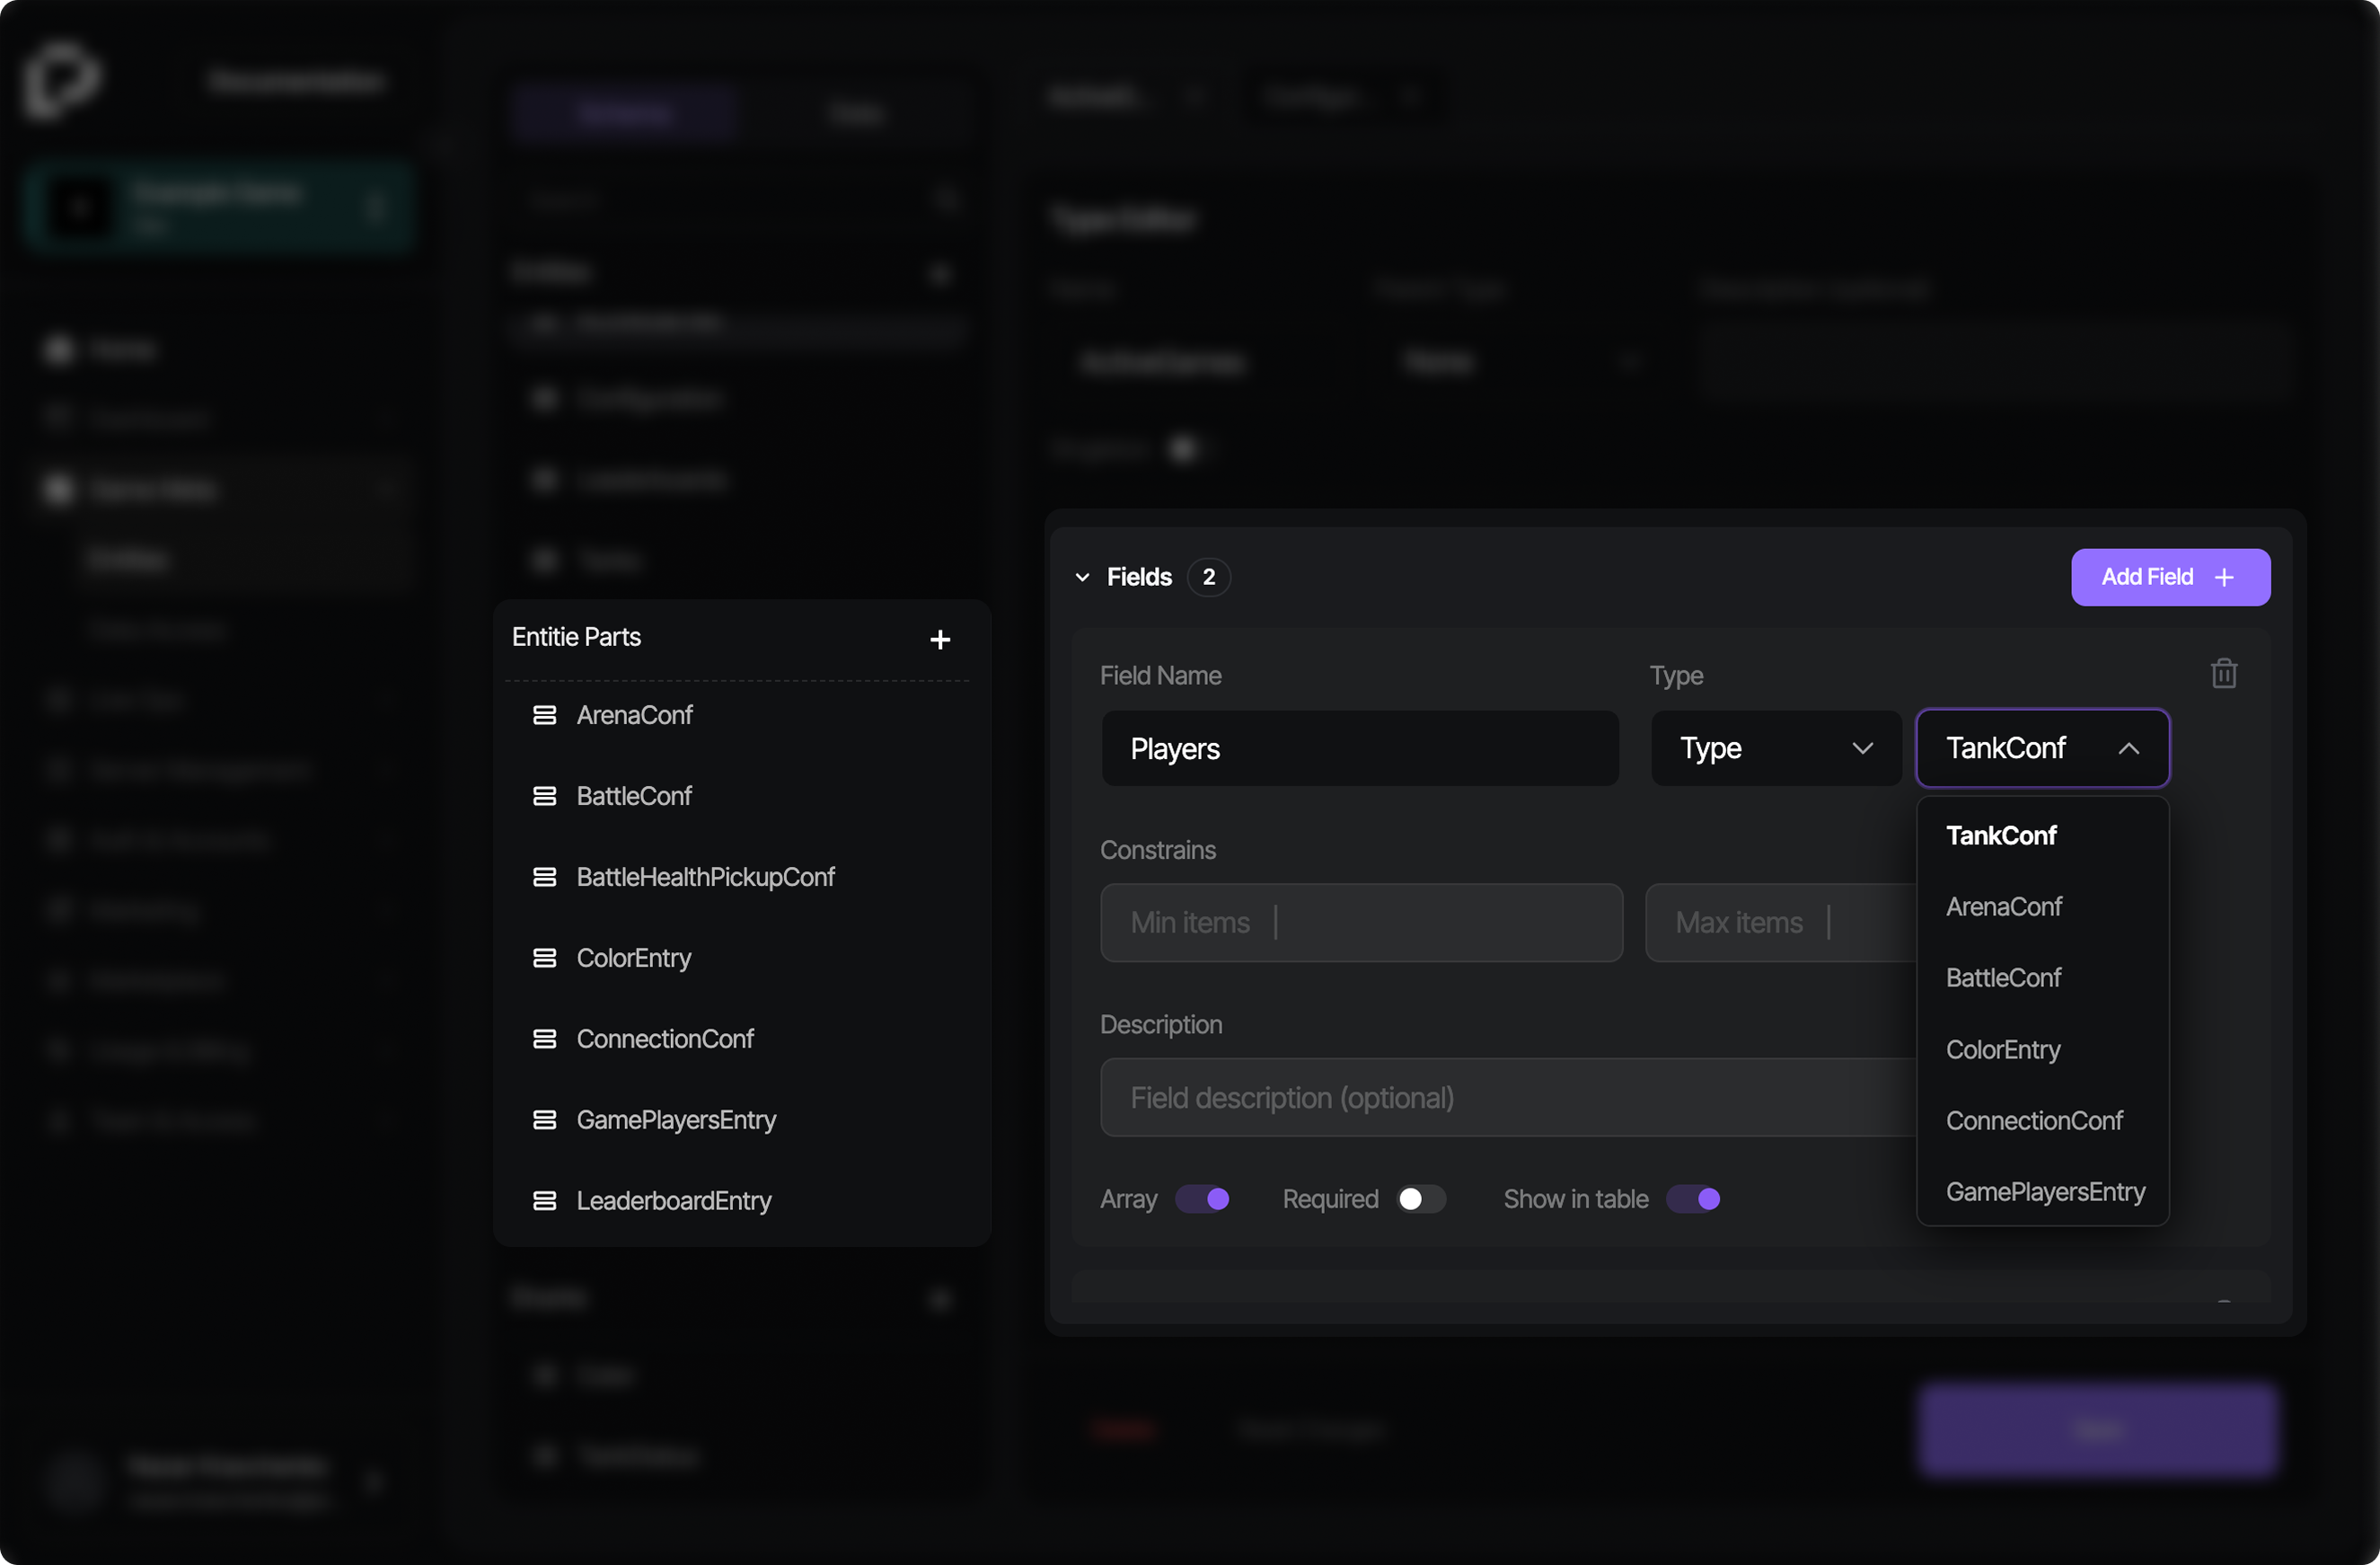Click the ColorEntry list icon
2380x1565 pixels.
pyautogui.click(x=544, y=958)
